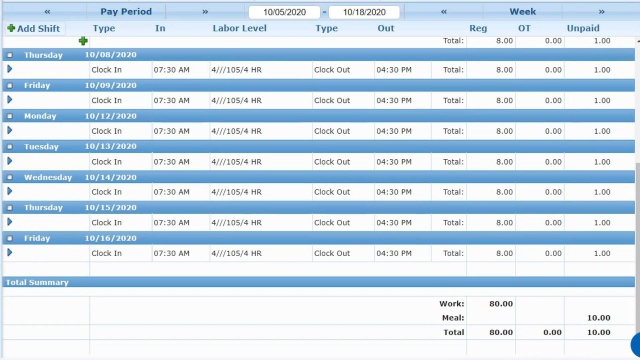Click Clock Out cell for Wednesday 10/14/2020

tap(332, 192)
